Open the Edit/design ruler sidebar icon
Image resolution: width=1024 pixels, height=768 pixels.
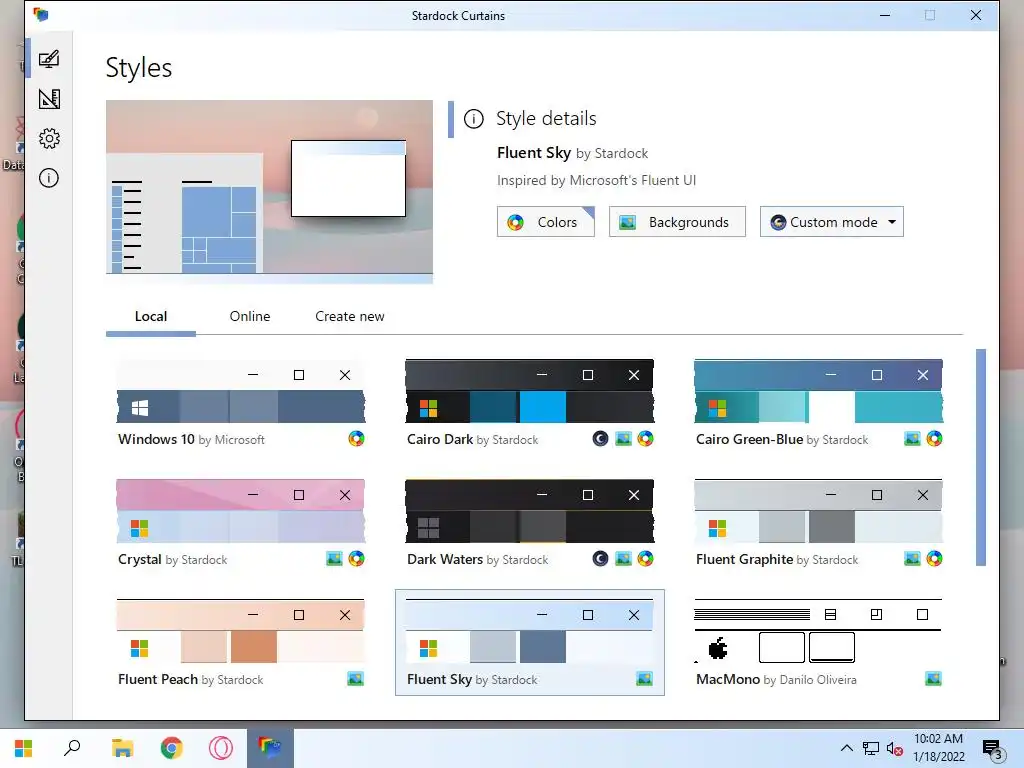tap(49, 99)
